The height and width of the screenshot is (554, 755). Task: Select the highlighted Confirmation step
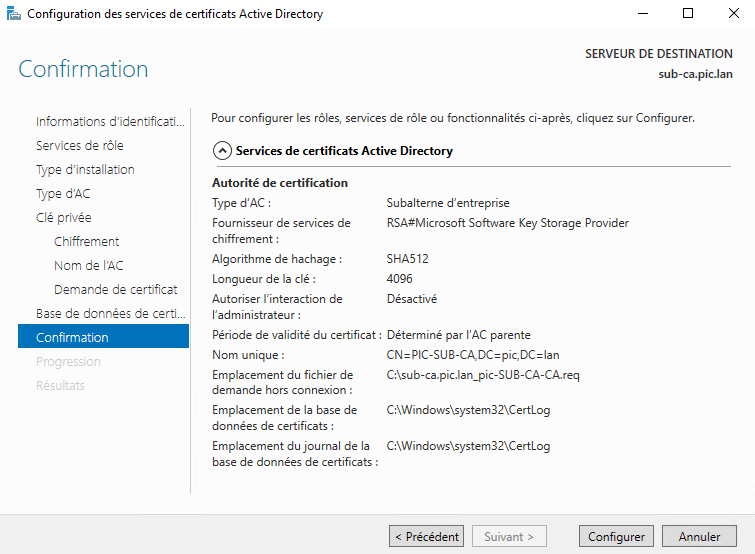[x=104, y=336]
